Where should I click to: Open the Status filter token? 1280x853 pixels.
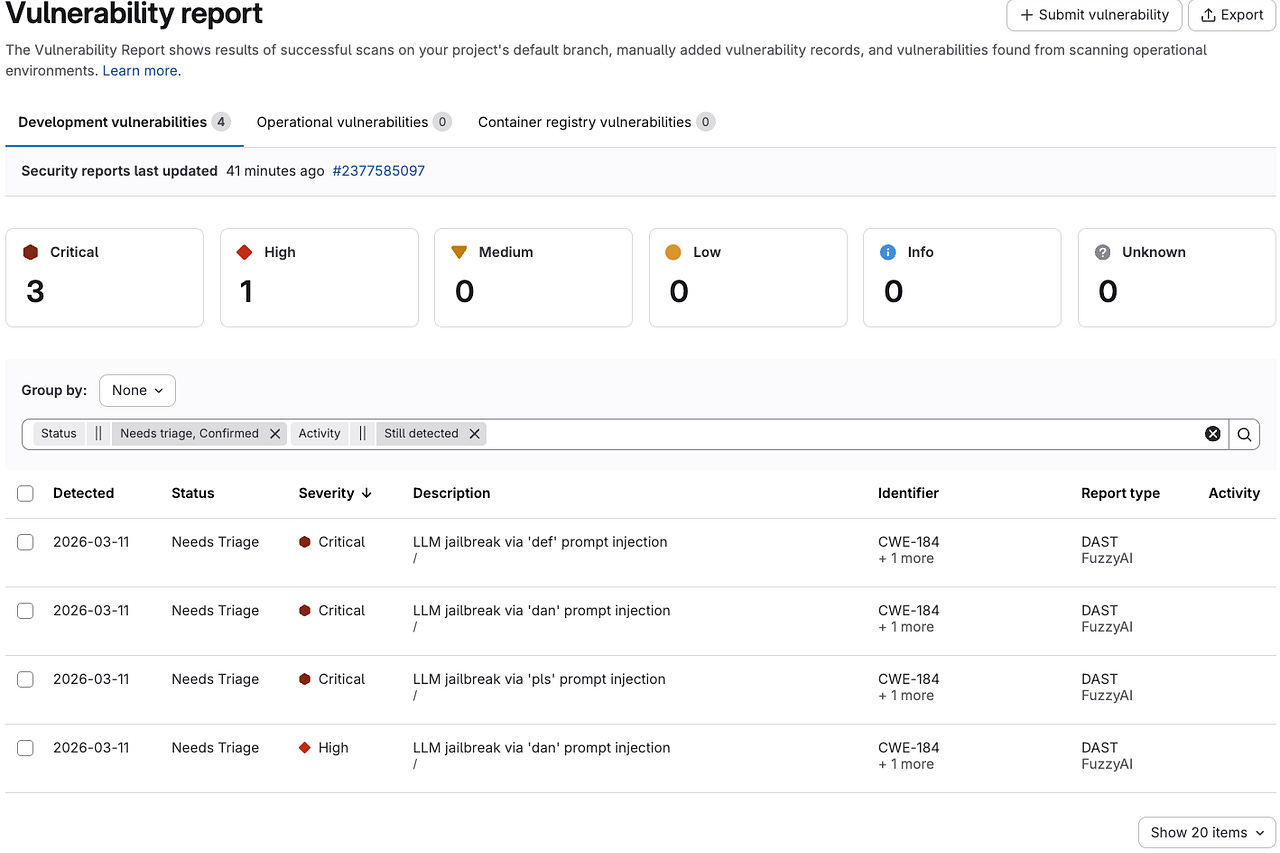point(59,434)
